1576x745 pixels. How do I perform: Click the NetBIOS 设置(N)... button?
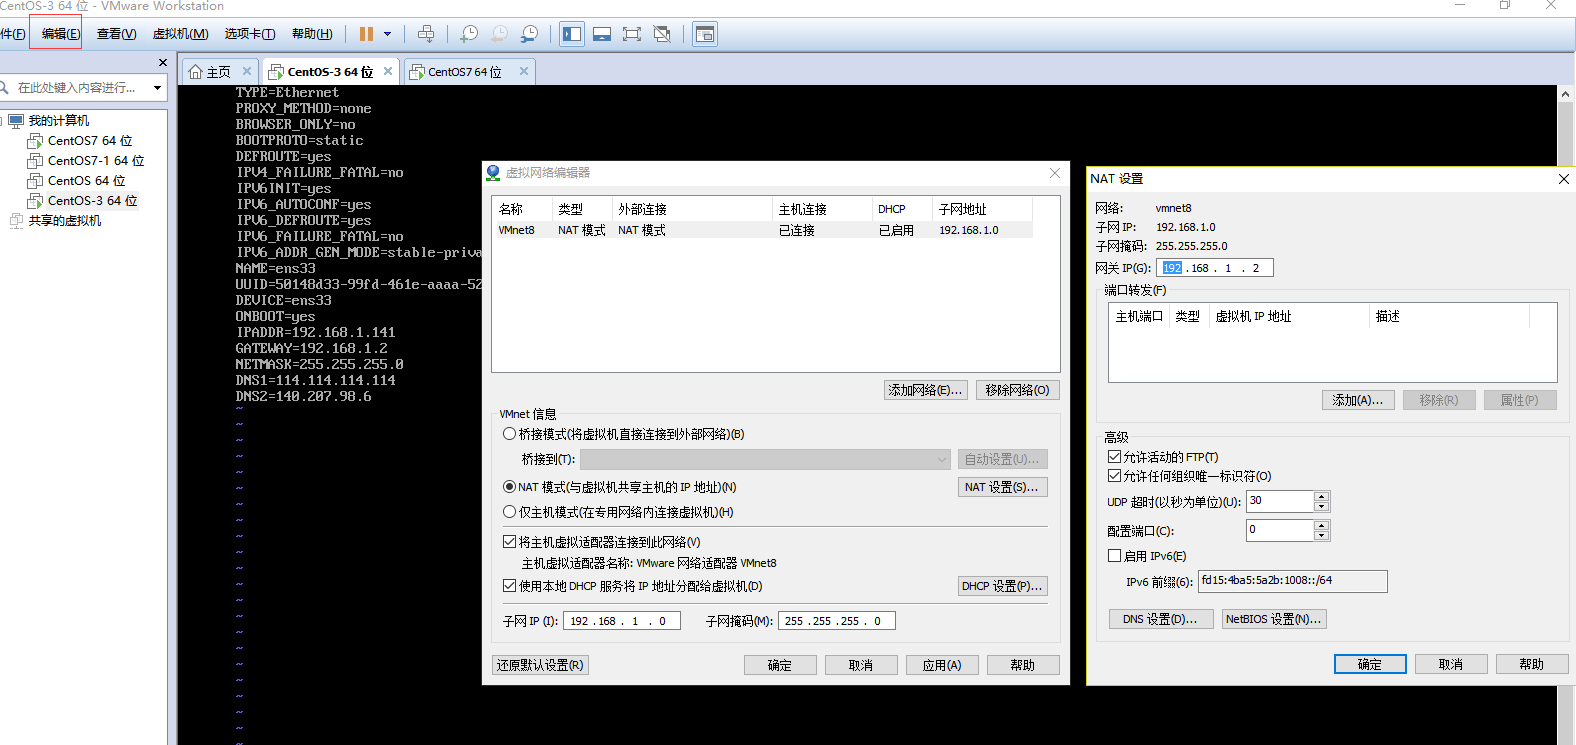tap(1275, 619)
